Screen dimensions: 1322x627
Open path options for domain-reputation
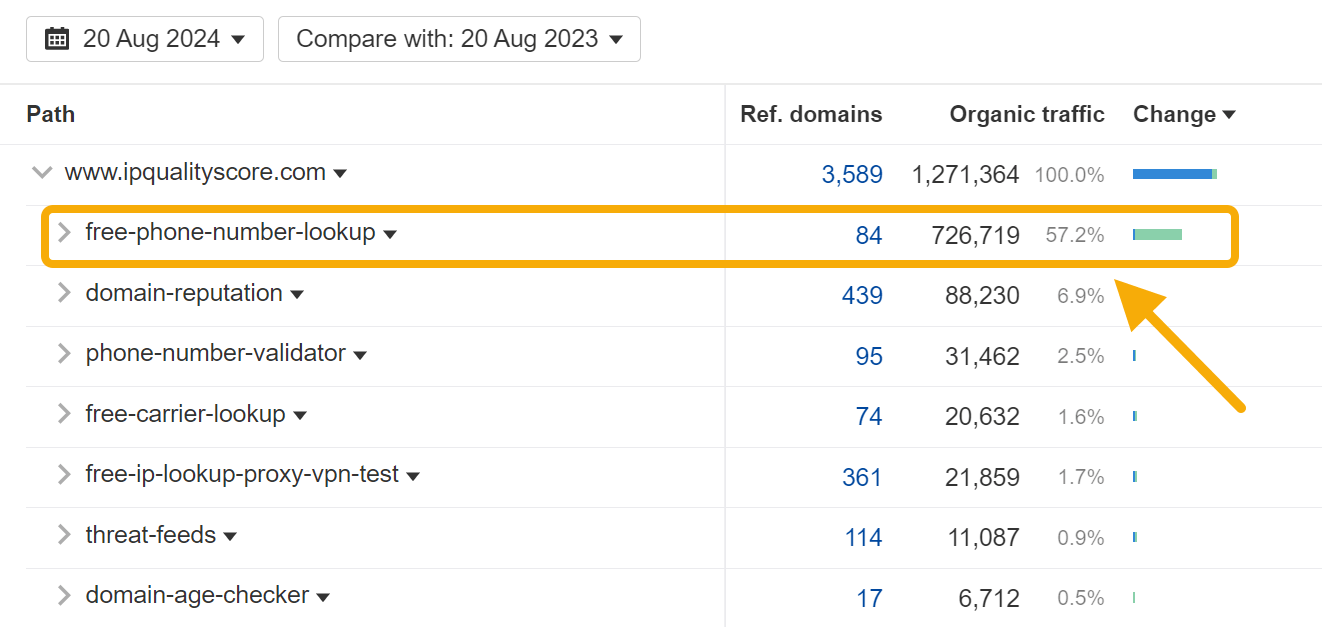(x=298, y=294)
